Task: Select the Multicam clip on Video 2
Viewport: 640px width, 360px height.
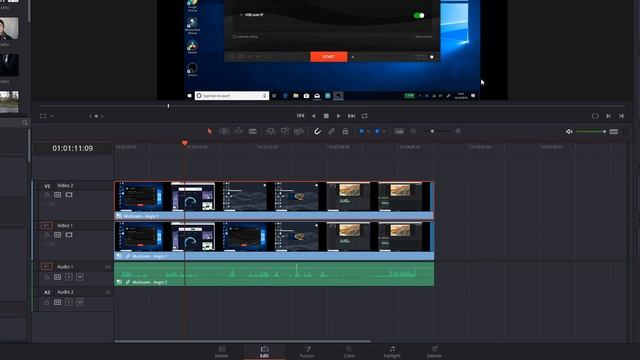Action: click(x=274, y=200)
